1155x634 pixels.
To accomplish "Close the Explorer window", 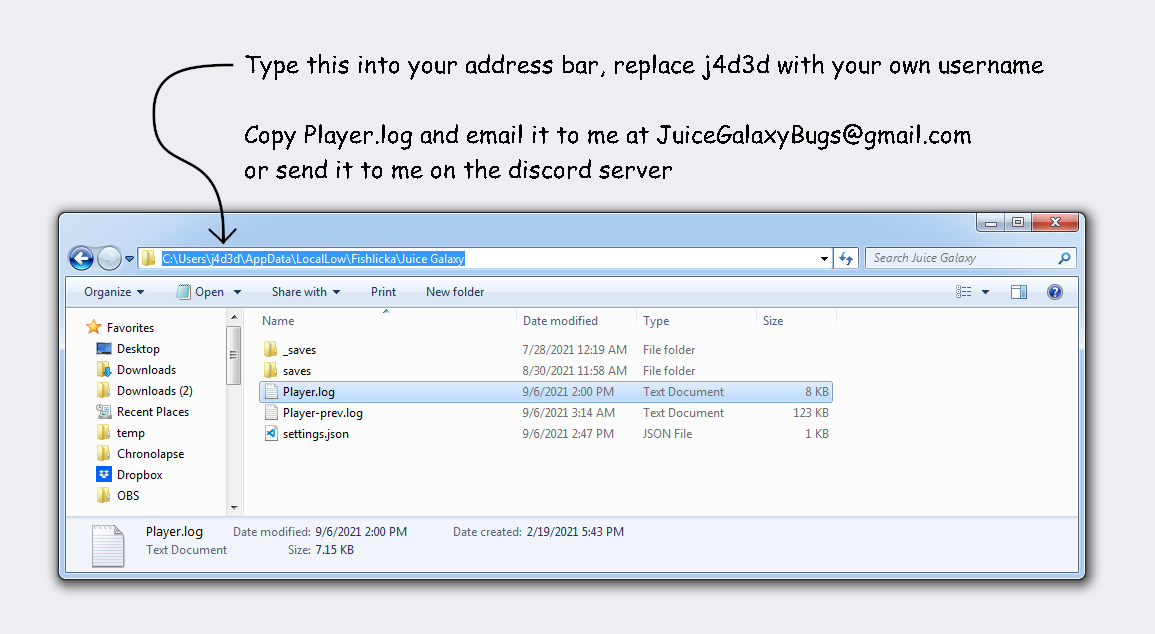I will click(1055, 222).
